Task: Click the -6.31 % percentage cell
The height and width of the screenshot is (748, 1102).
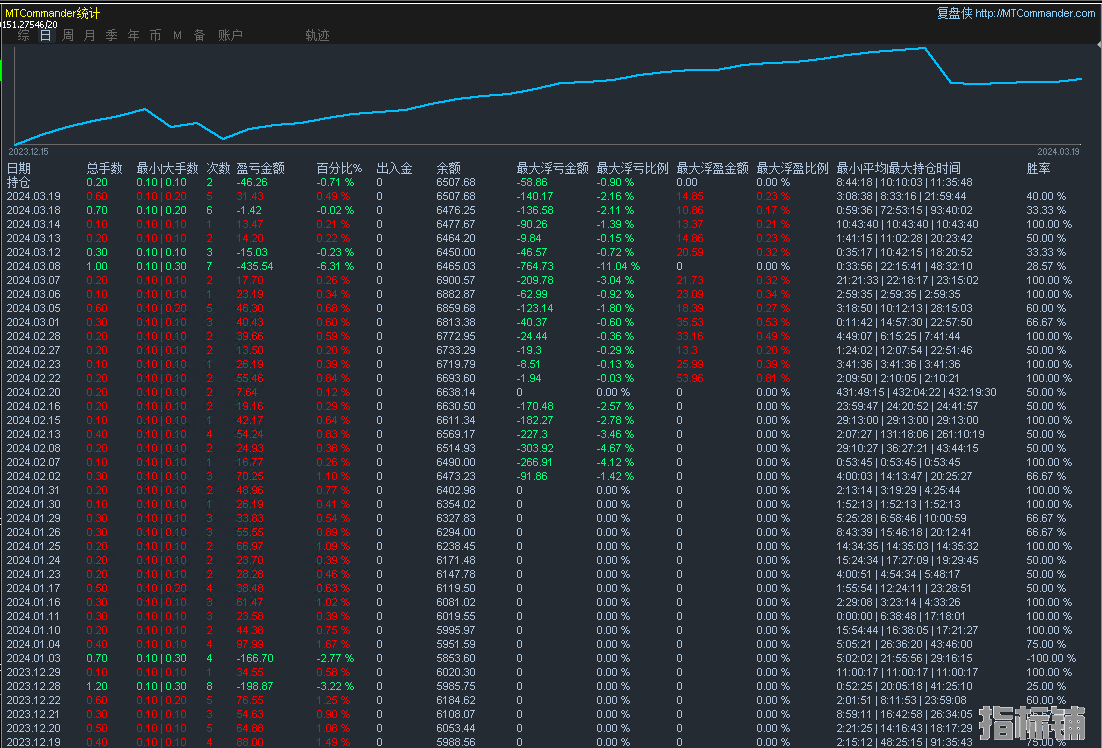Action: tap(335, 266)
